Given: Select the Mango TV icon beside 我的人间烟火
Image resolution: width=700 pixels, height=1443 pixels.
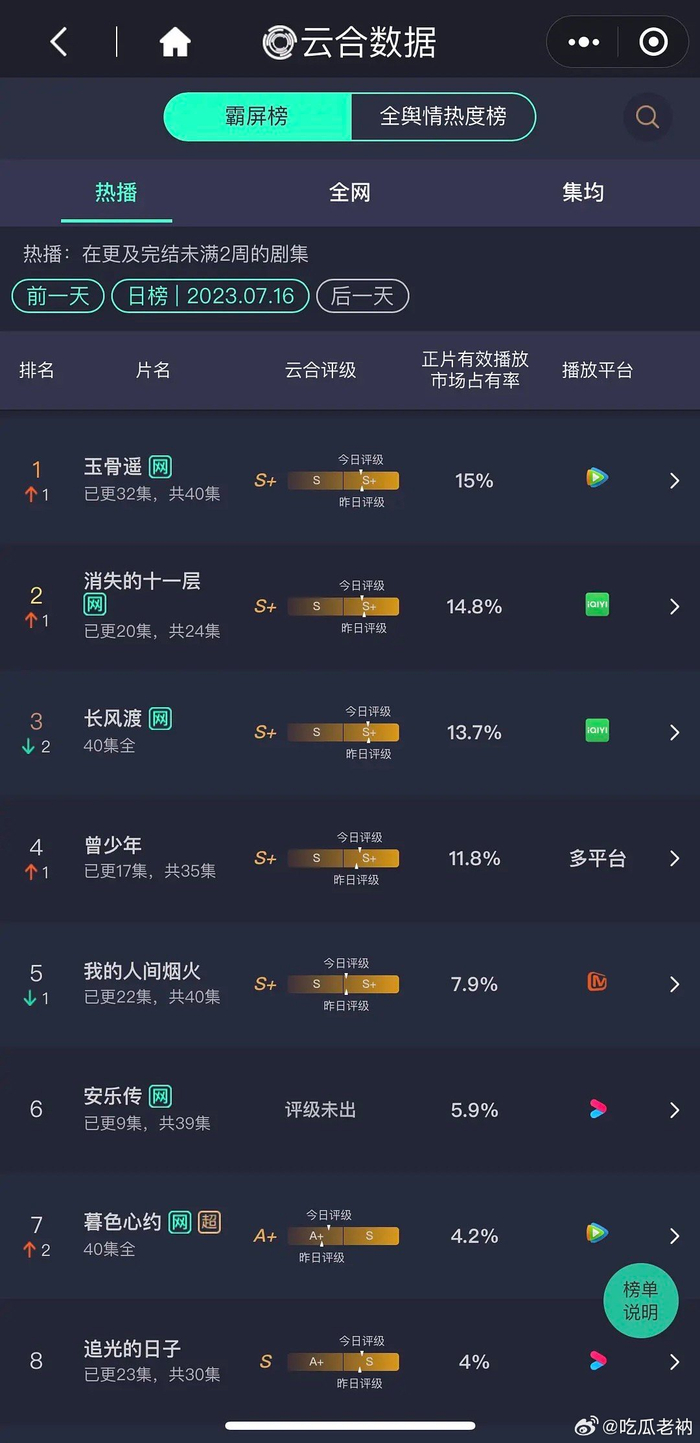Looking at the screenshot, I should tap(597, 982).
